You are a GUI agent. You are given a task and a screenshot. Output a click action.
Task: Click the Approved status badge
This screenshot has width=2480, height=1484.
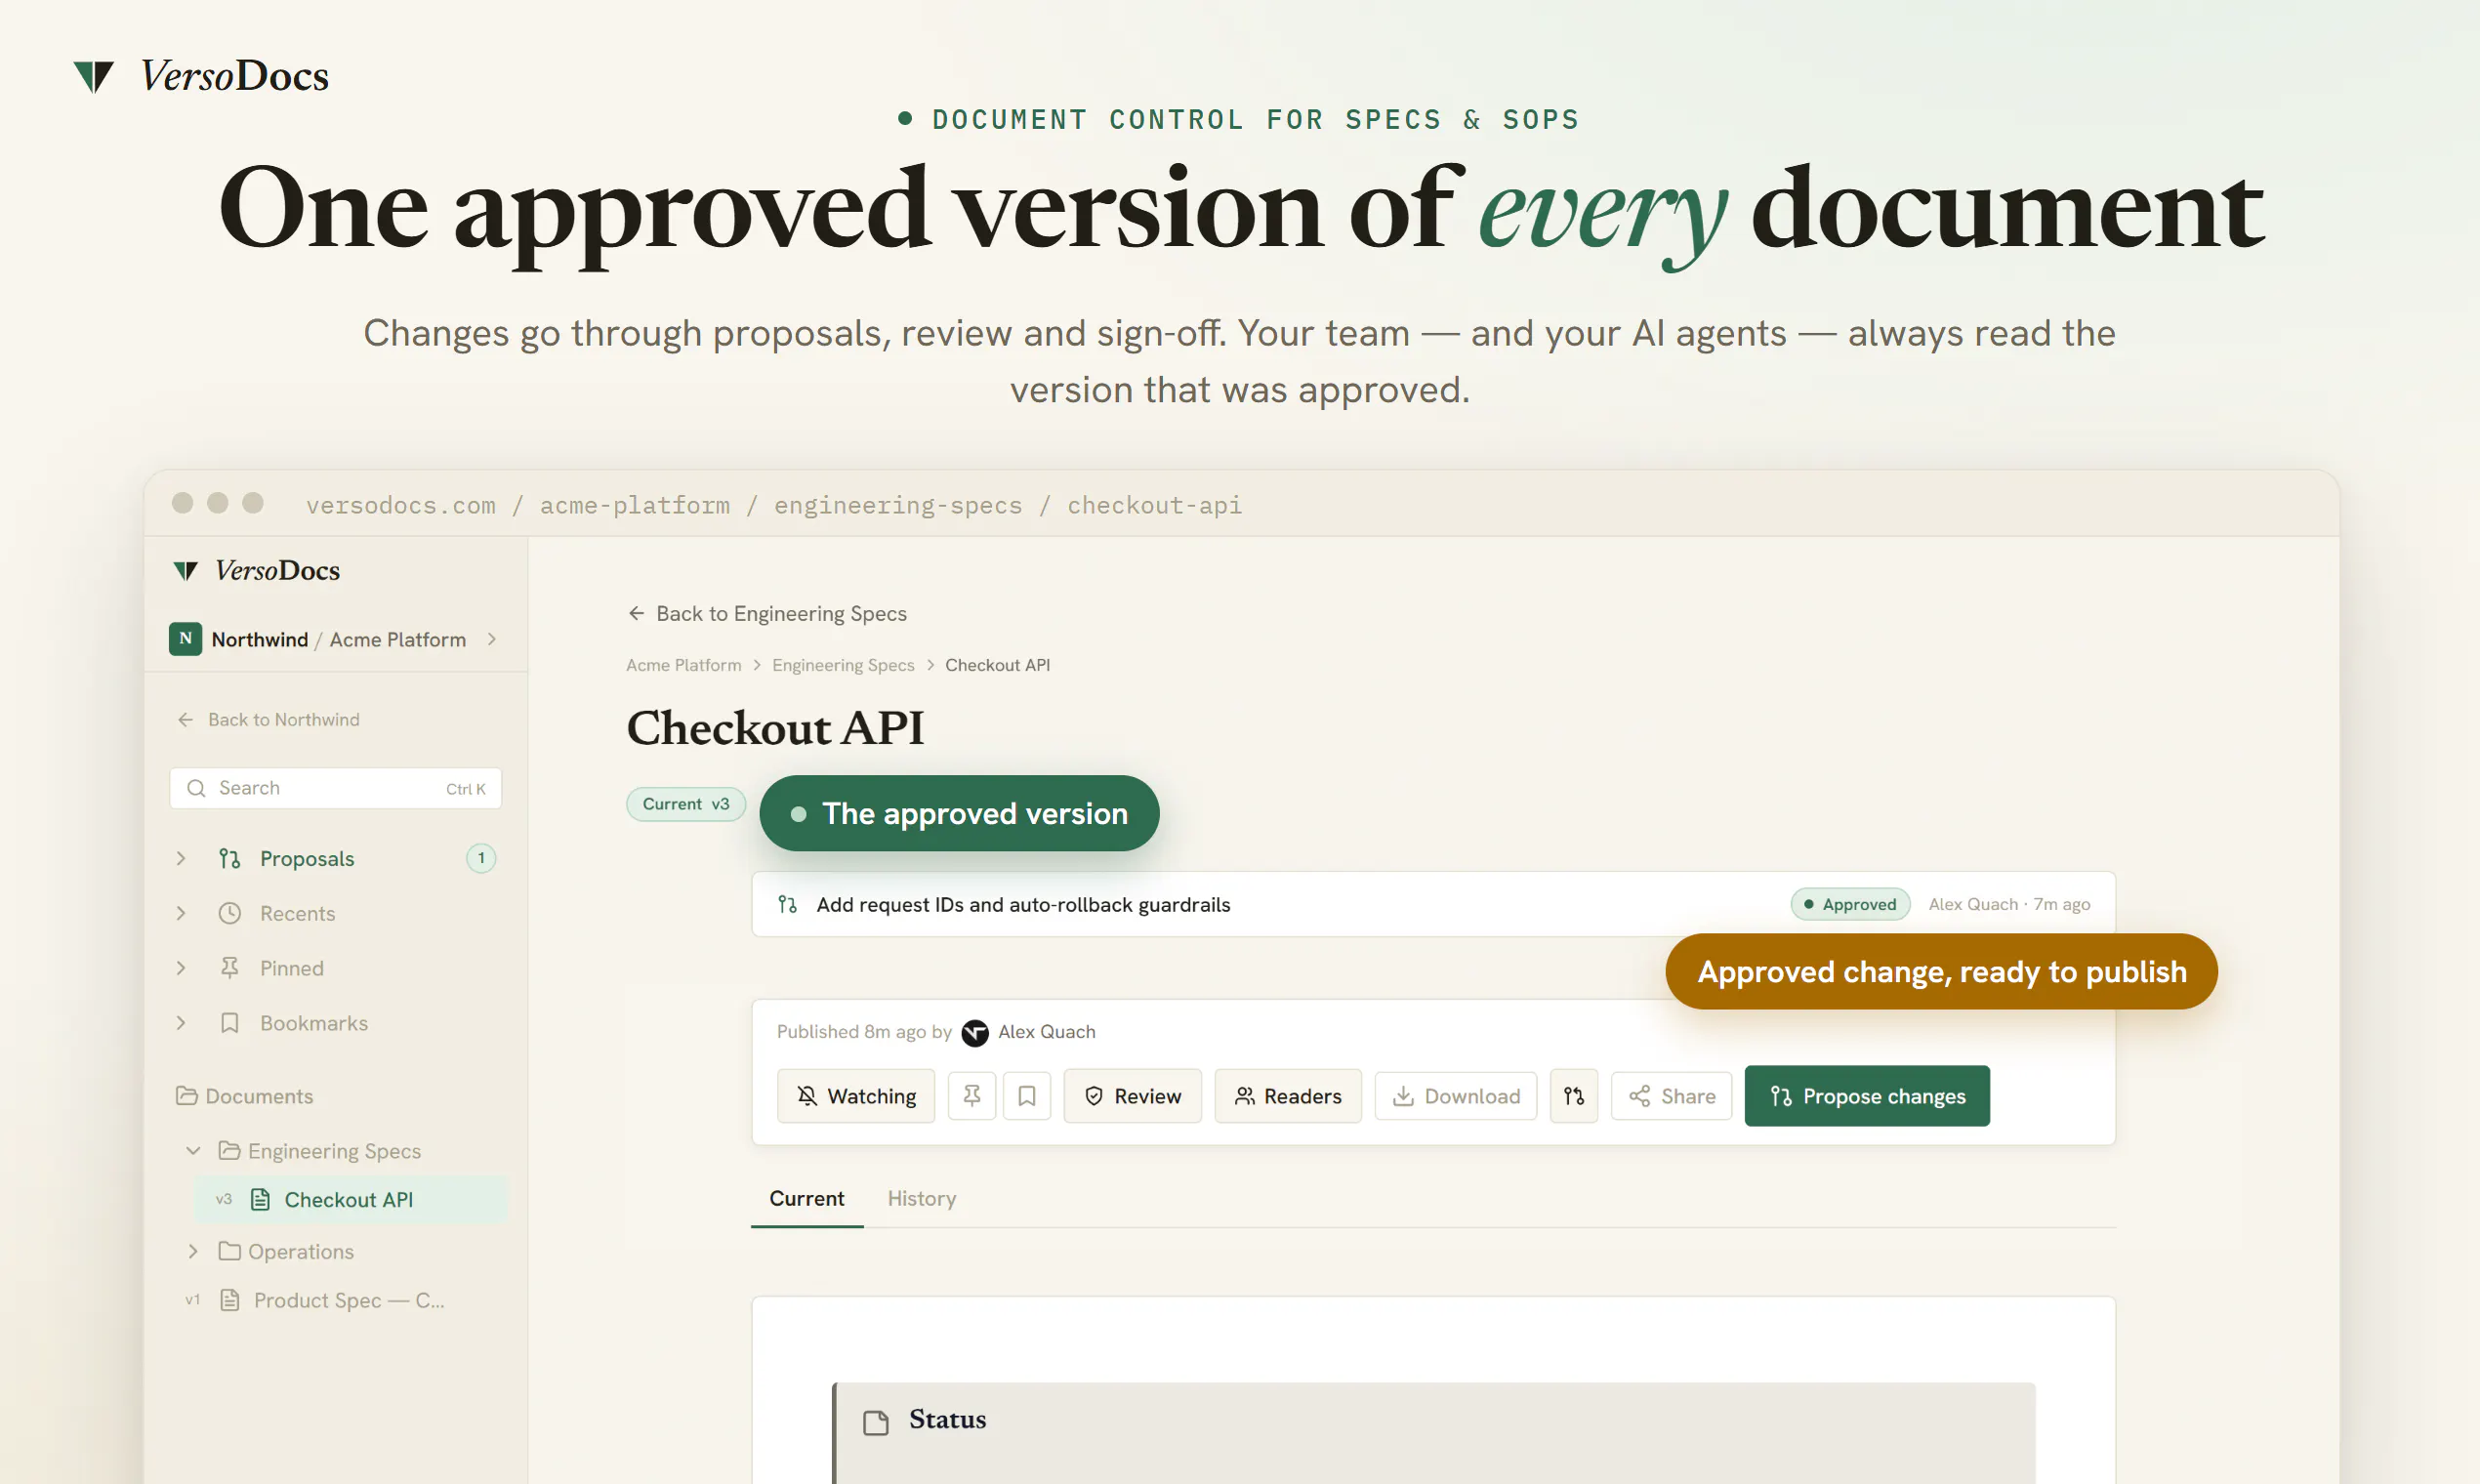coord(1850,904)
